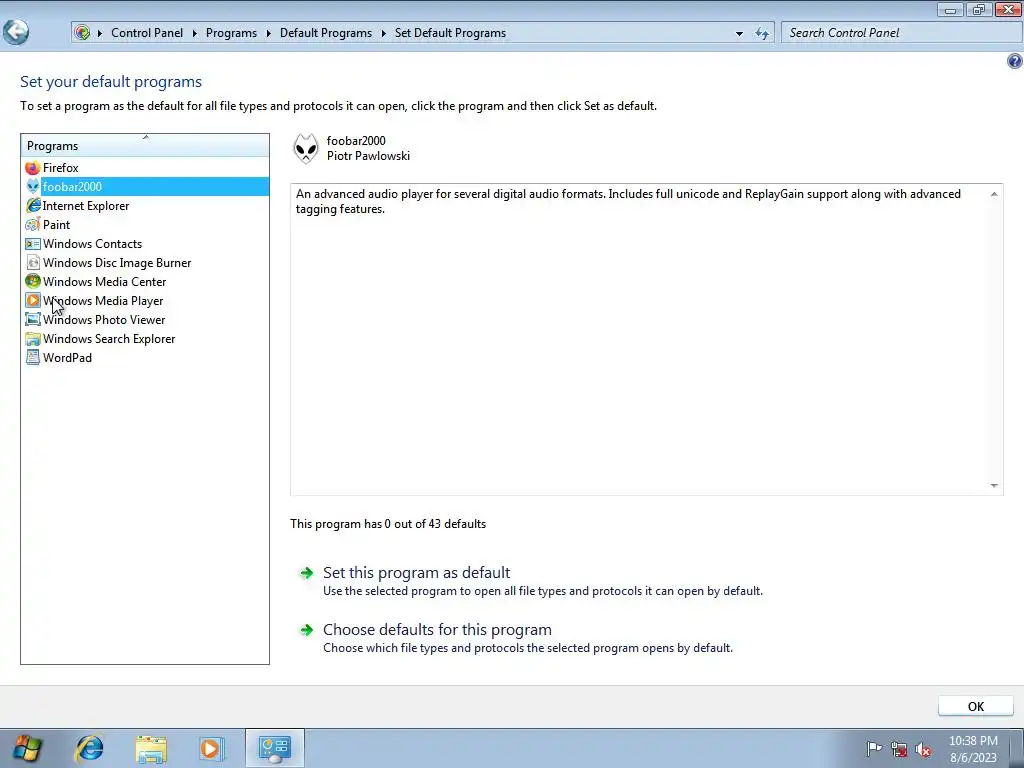Open Help with the blue question mark

[1014, 61]
